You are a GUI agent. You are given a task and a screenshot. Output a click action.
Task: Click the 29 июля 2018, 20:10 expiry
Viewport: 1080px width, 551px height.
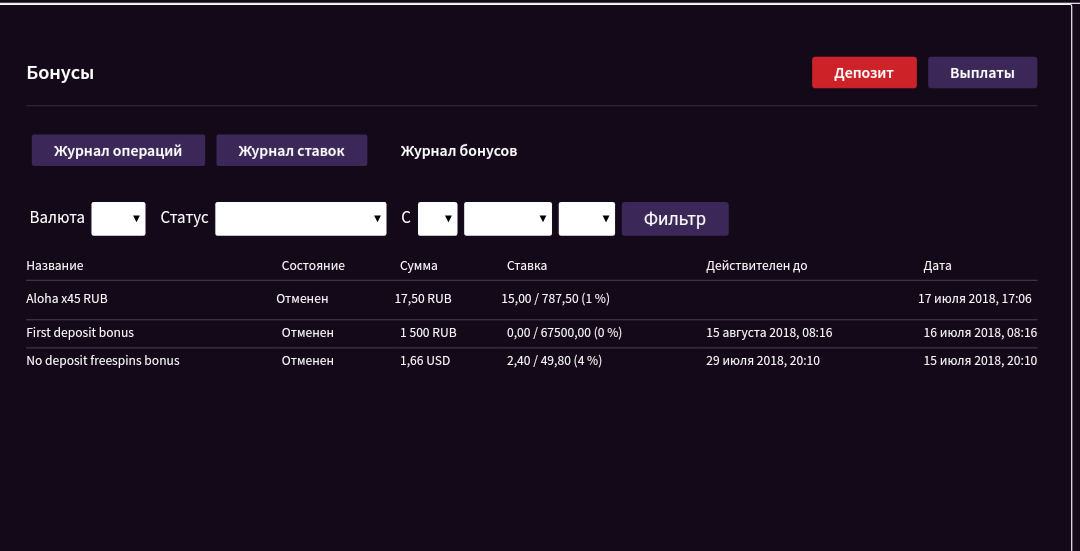click(762, 360)
